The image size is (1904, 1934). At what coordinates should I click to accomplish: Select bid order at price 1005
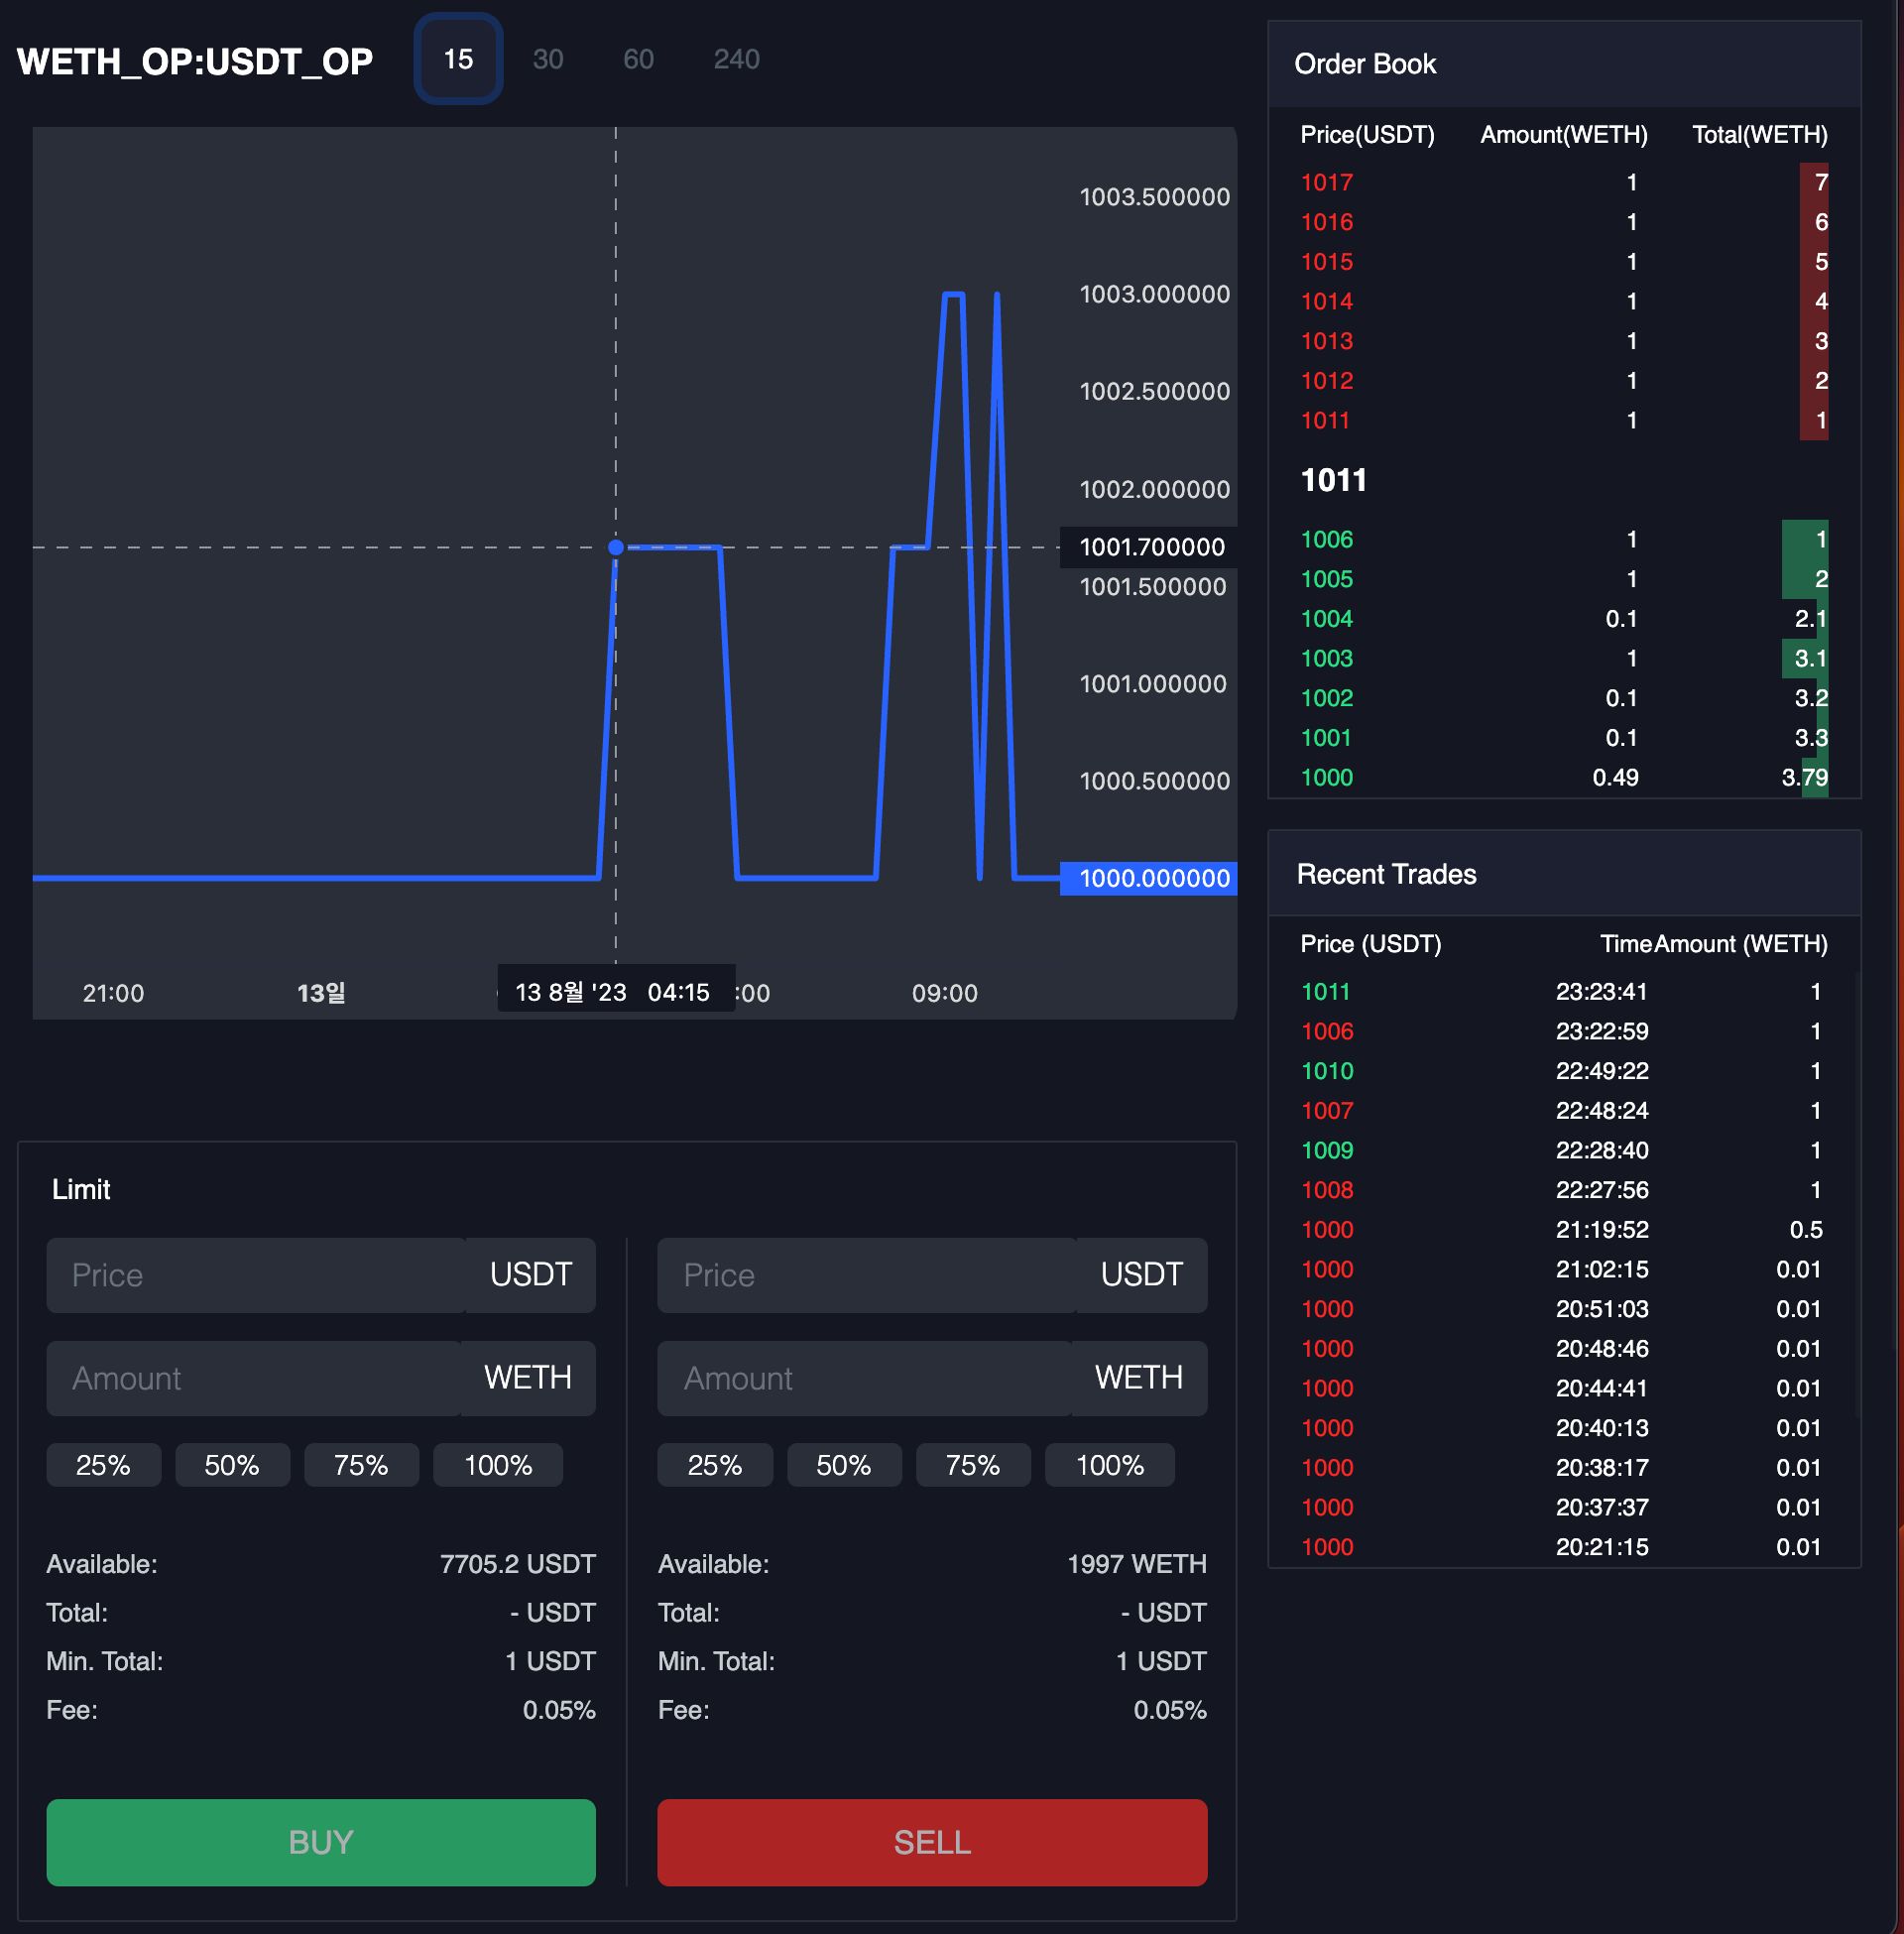point(1564,579)
